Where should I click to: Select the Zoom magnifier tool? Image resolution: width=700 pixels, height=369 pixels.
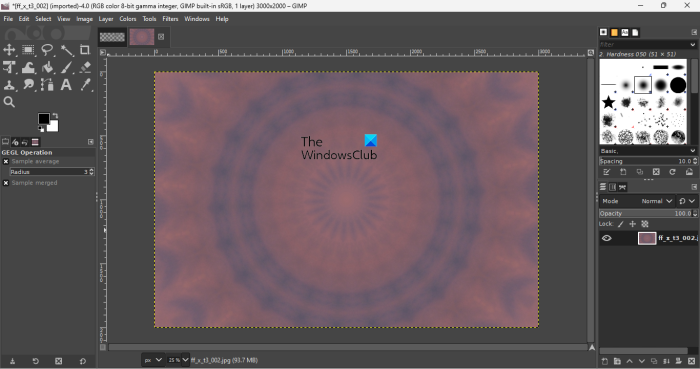(9, 102)
